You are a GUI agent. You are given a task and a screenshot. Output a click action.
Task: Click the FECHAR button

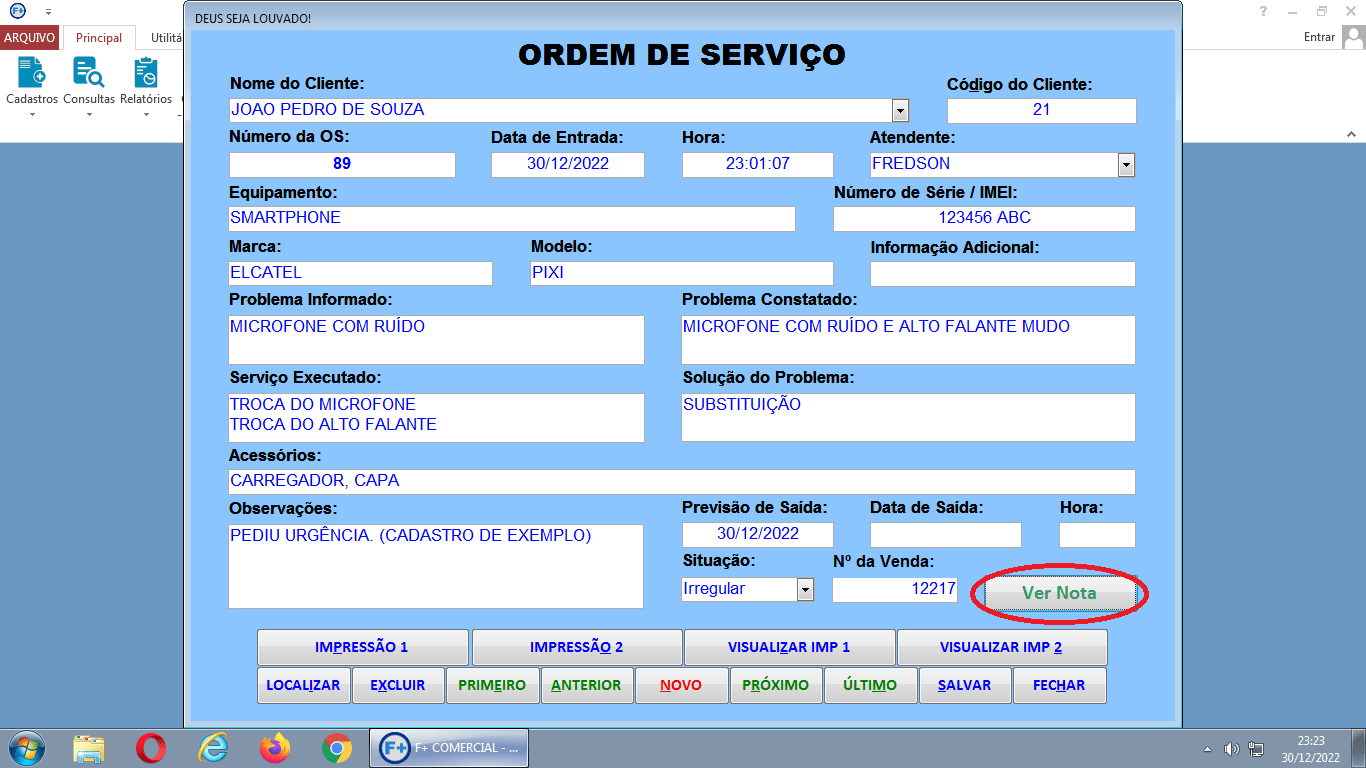click(1059, 685)
